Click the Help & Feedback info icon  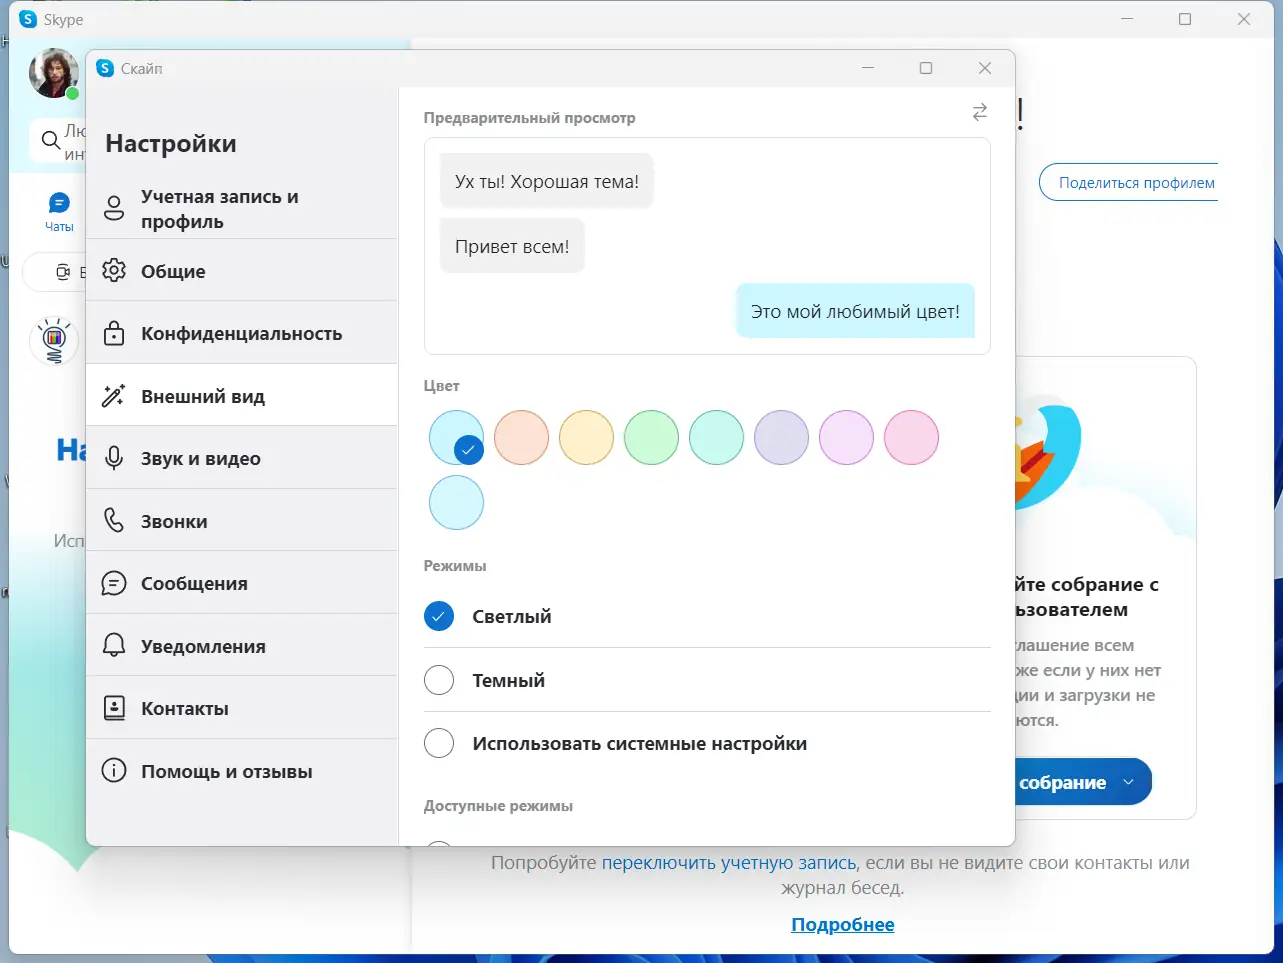tap(114, 770)
